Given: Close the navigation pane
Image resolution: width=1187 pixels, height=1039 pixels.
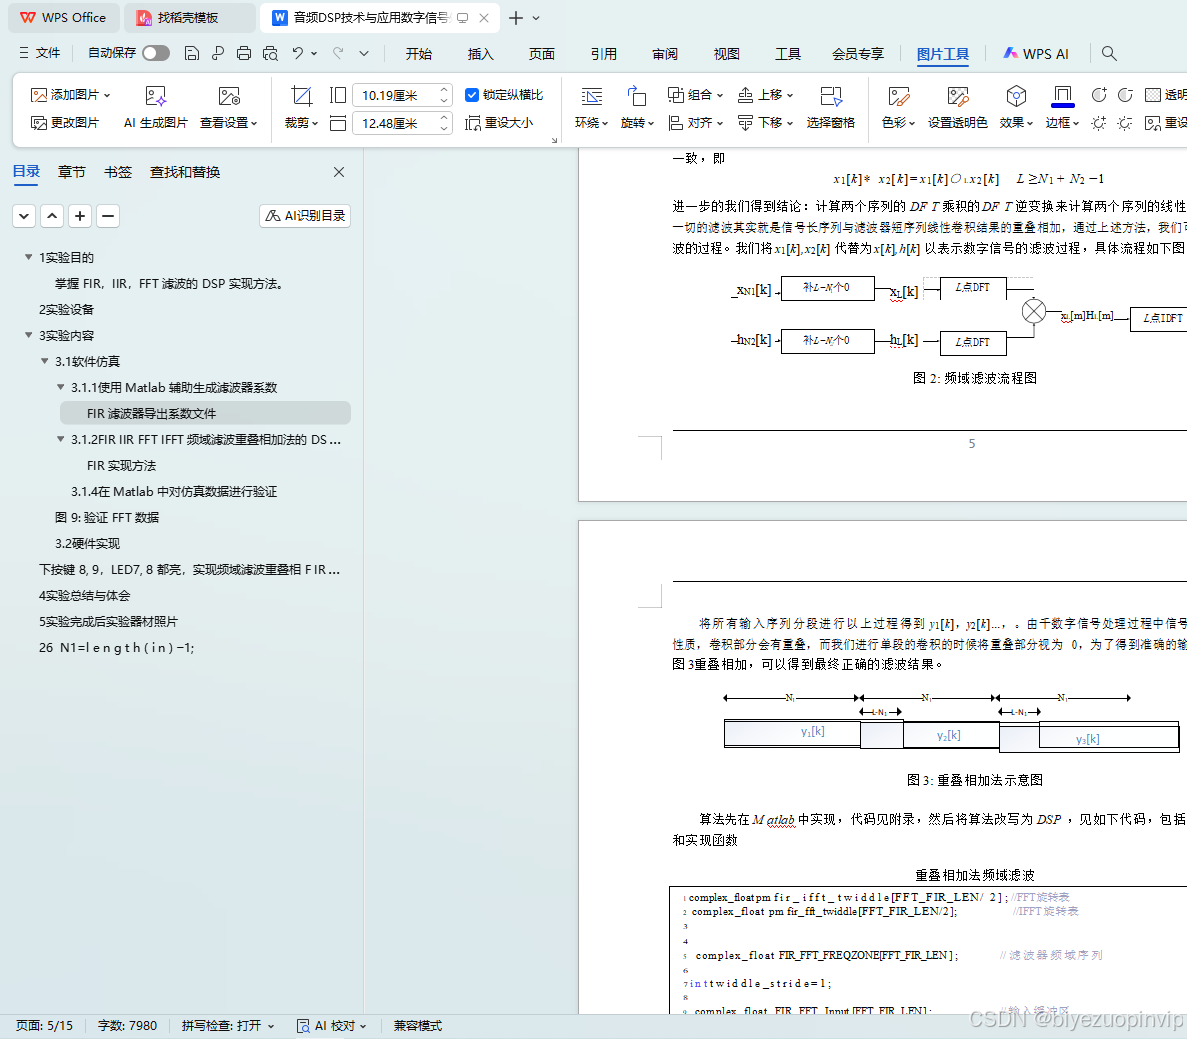Looking at the screenshot, I should 339,172.
